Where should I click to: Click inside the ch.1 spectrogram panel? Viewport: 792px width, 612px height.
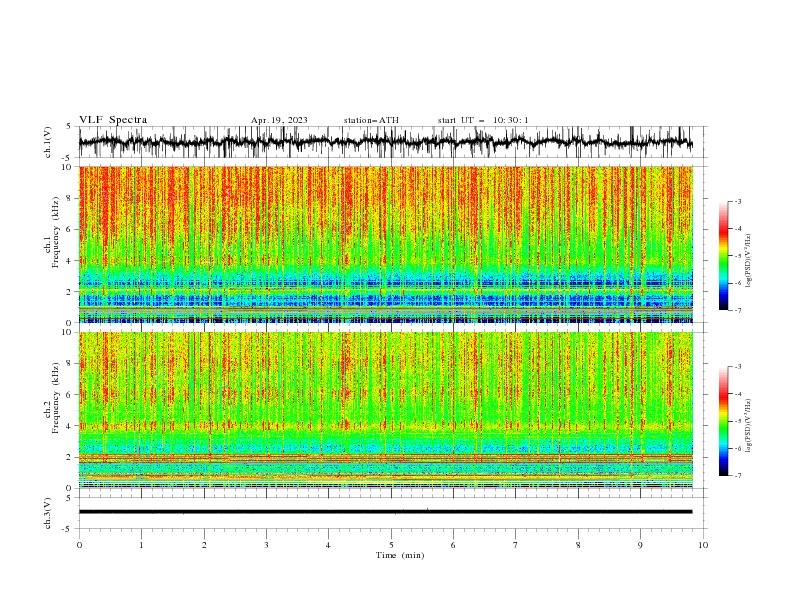click(x=386, y=244)
